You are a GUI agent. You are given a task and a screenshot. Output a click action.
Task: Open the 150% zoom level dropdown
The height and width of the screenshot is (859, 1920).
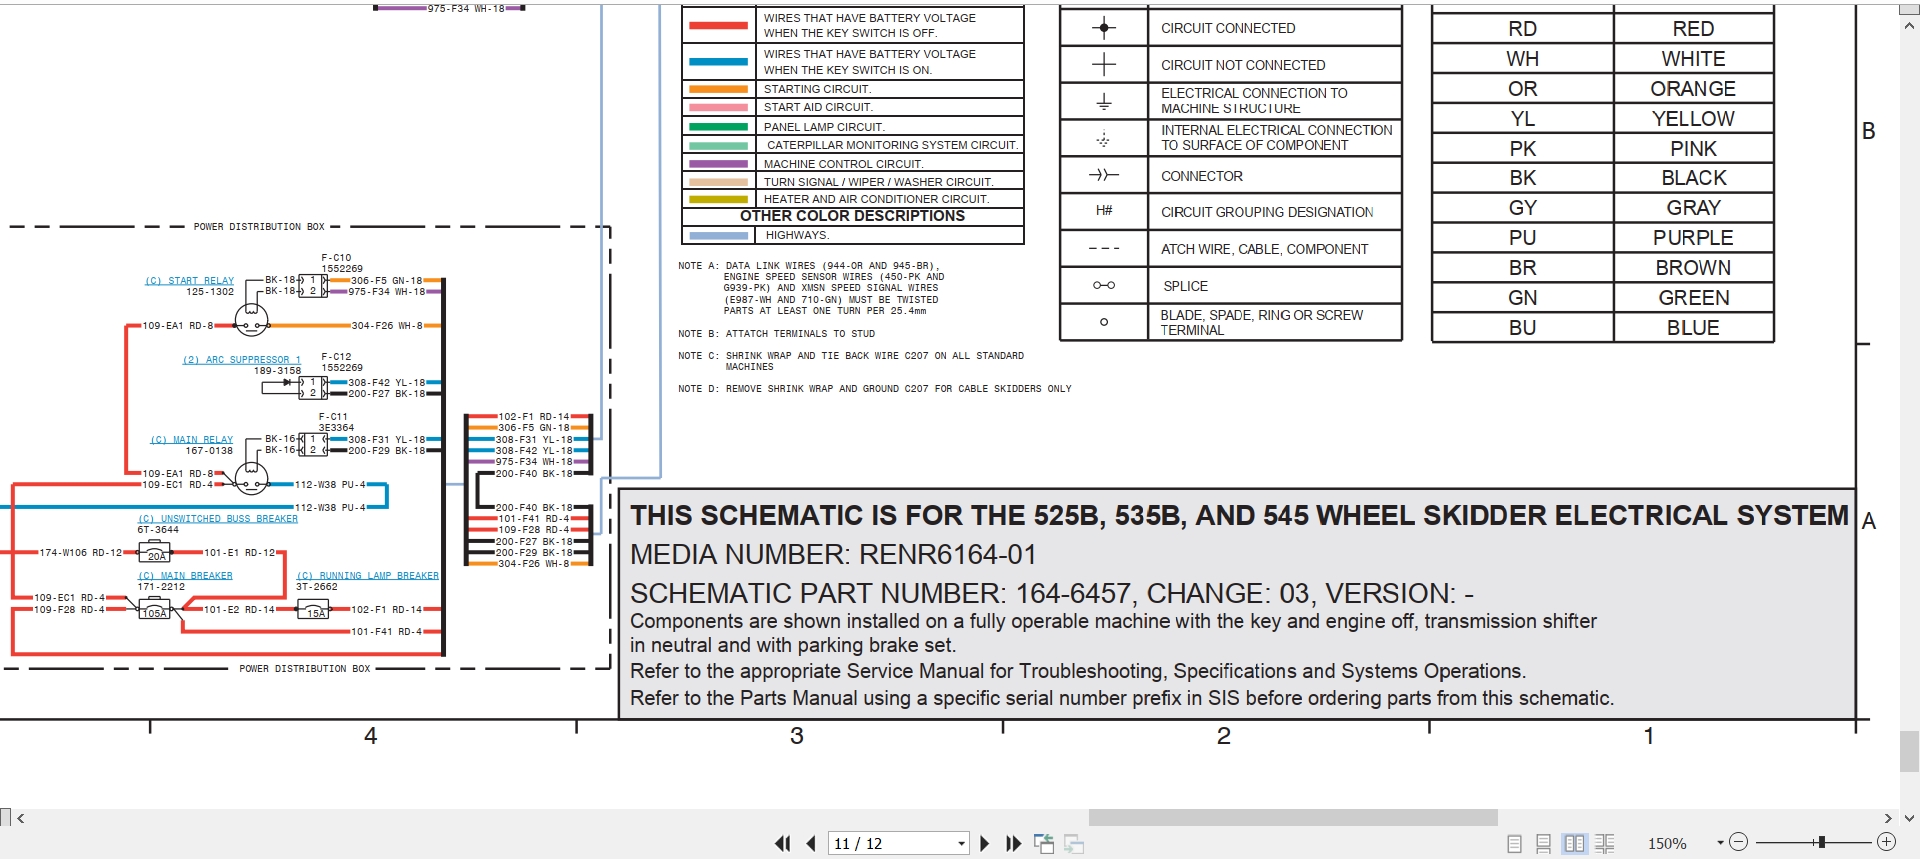1720,843
